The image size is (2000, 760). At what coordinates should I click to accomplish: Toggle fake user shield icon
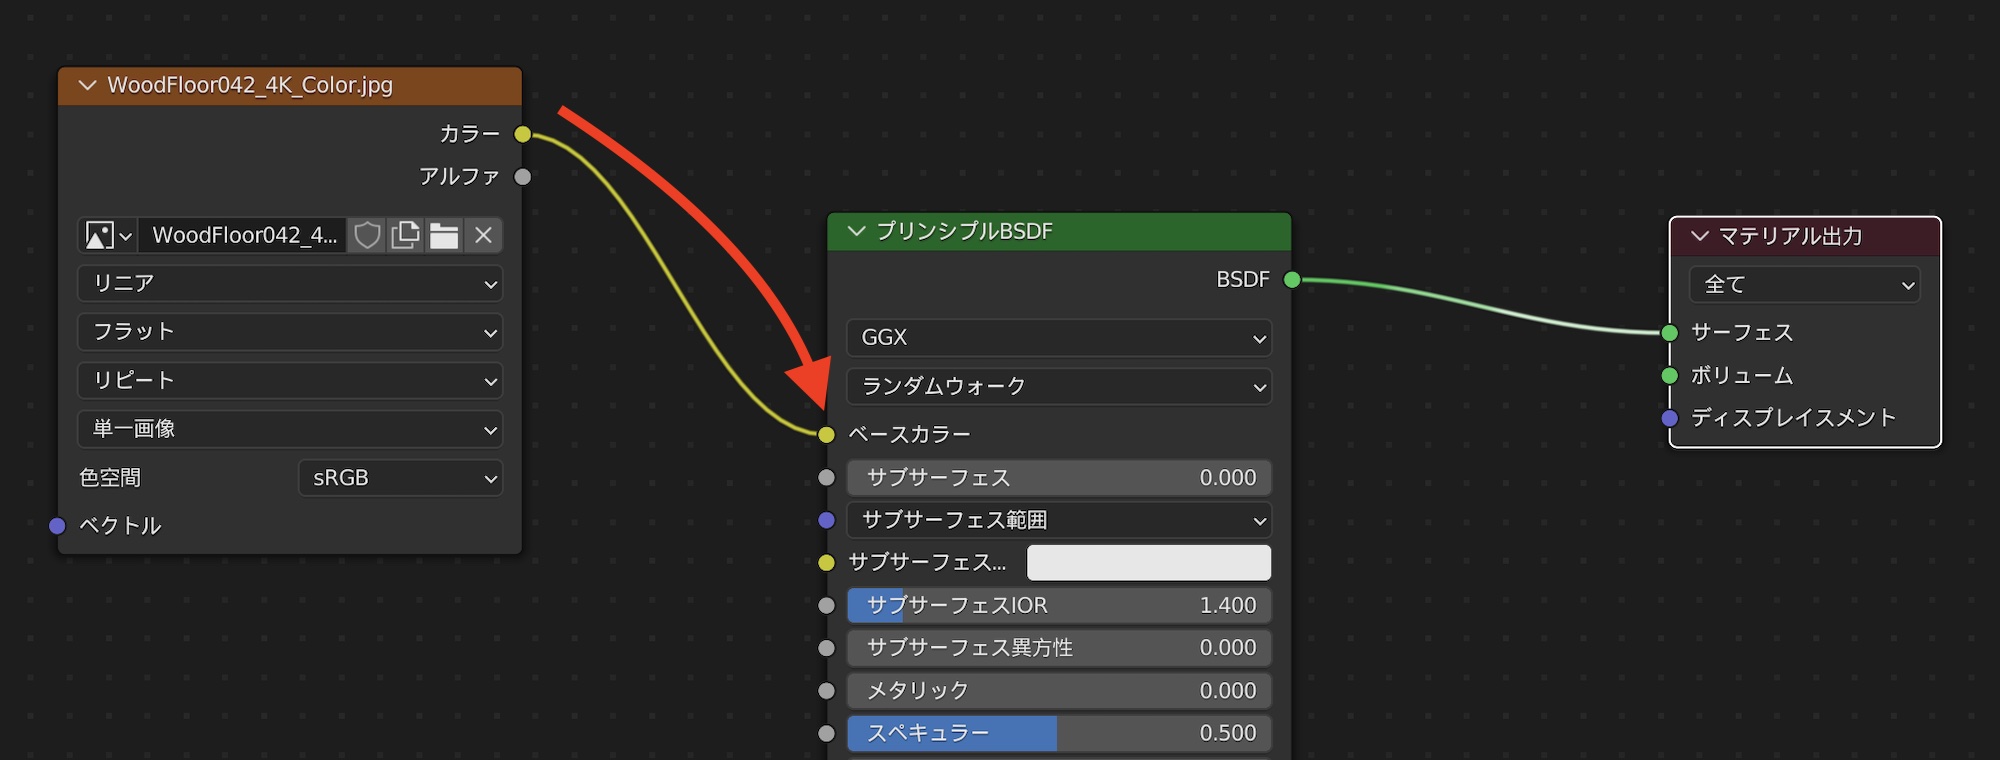(x=367, y=236)
